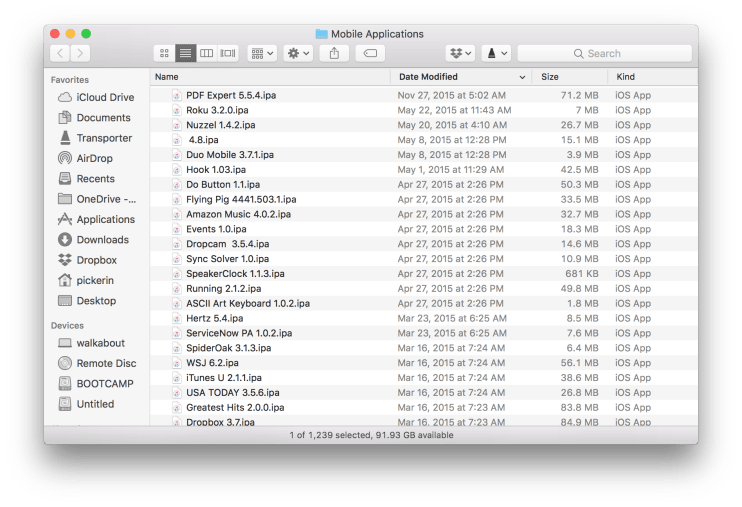
Task: Select file USA TODAY 3.5.6.ipa
Action: click(424, 392)
